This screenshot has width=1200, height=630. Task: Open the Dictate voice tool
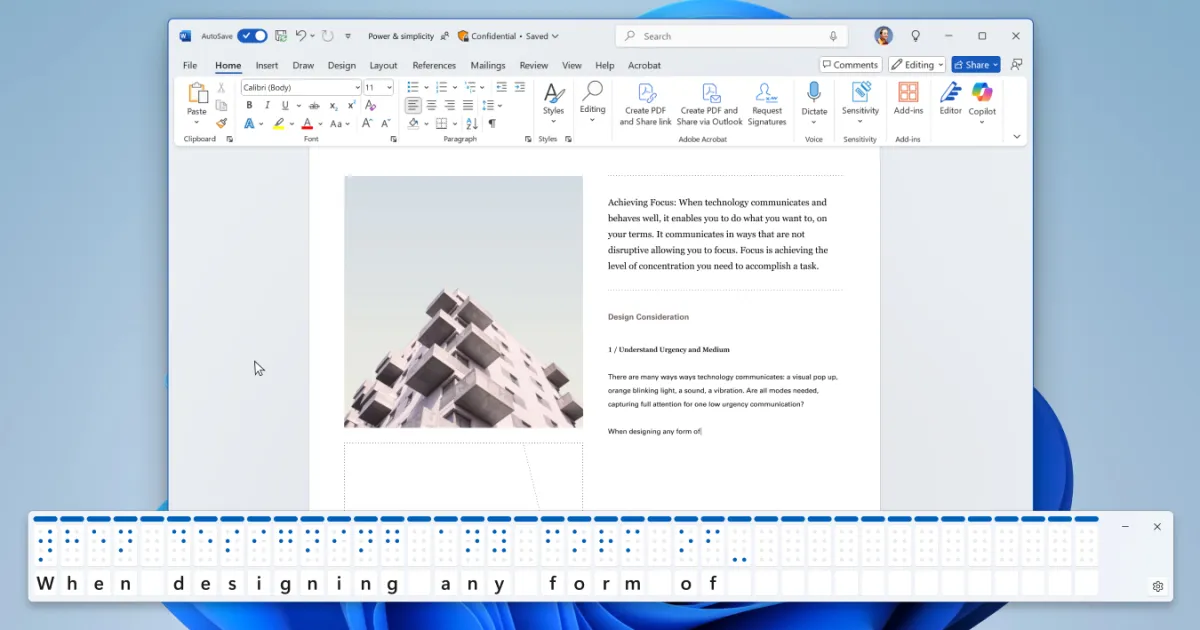(813, 100)
